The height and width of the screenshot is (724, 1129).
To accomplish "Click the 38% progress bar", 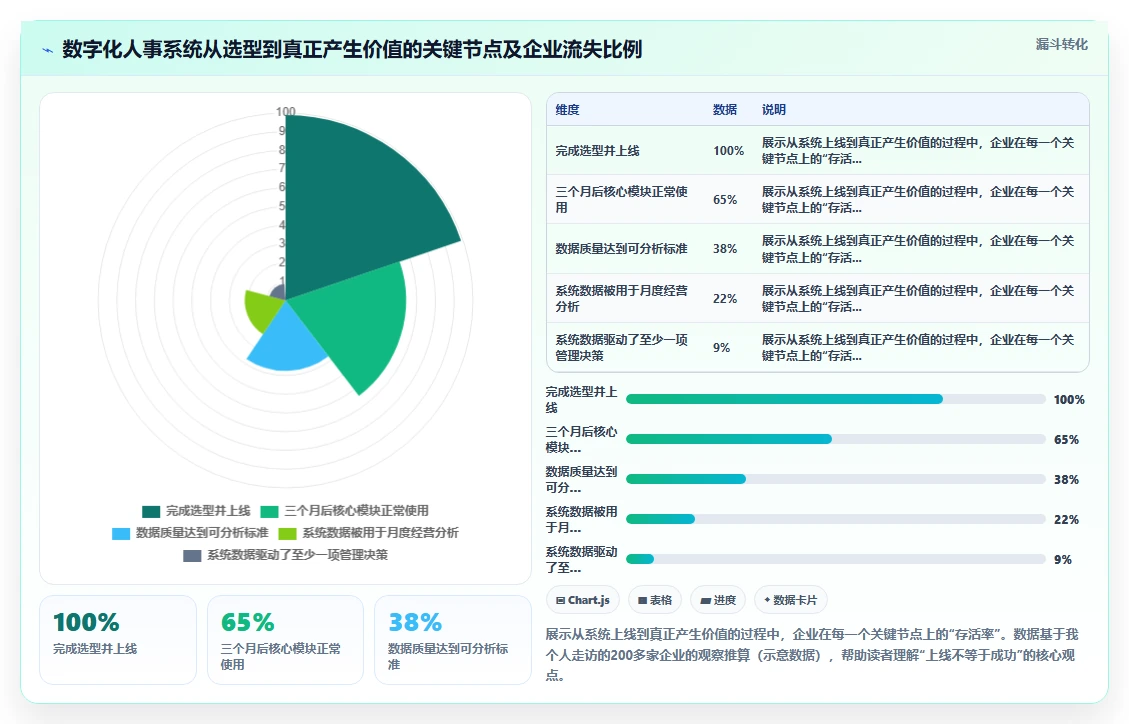I will point(835,479).
